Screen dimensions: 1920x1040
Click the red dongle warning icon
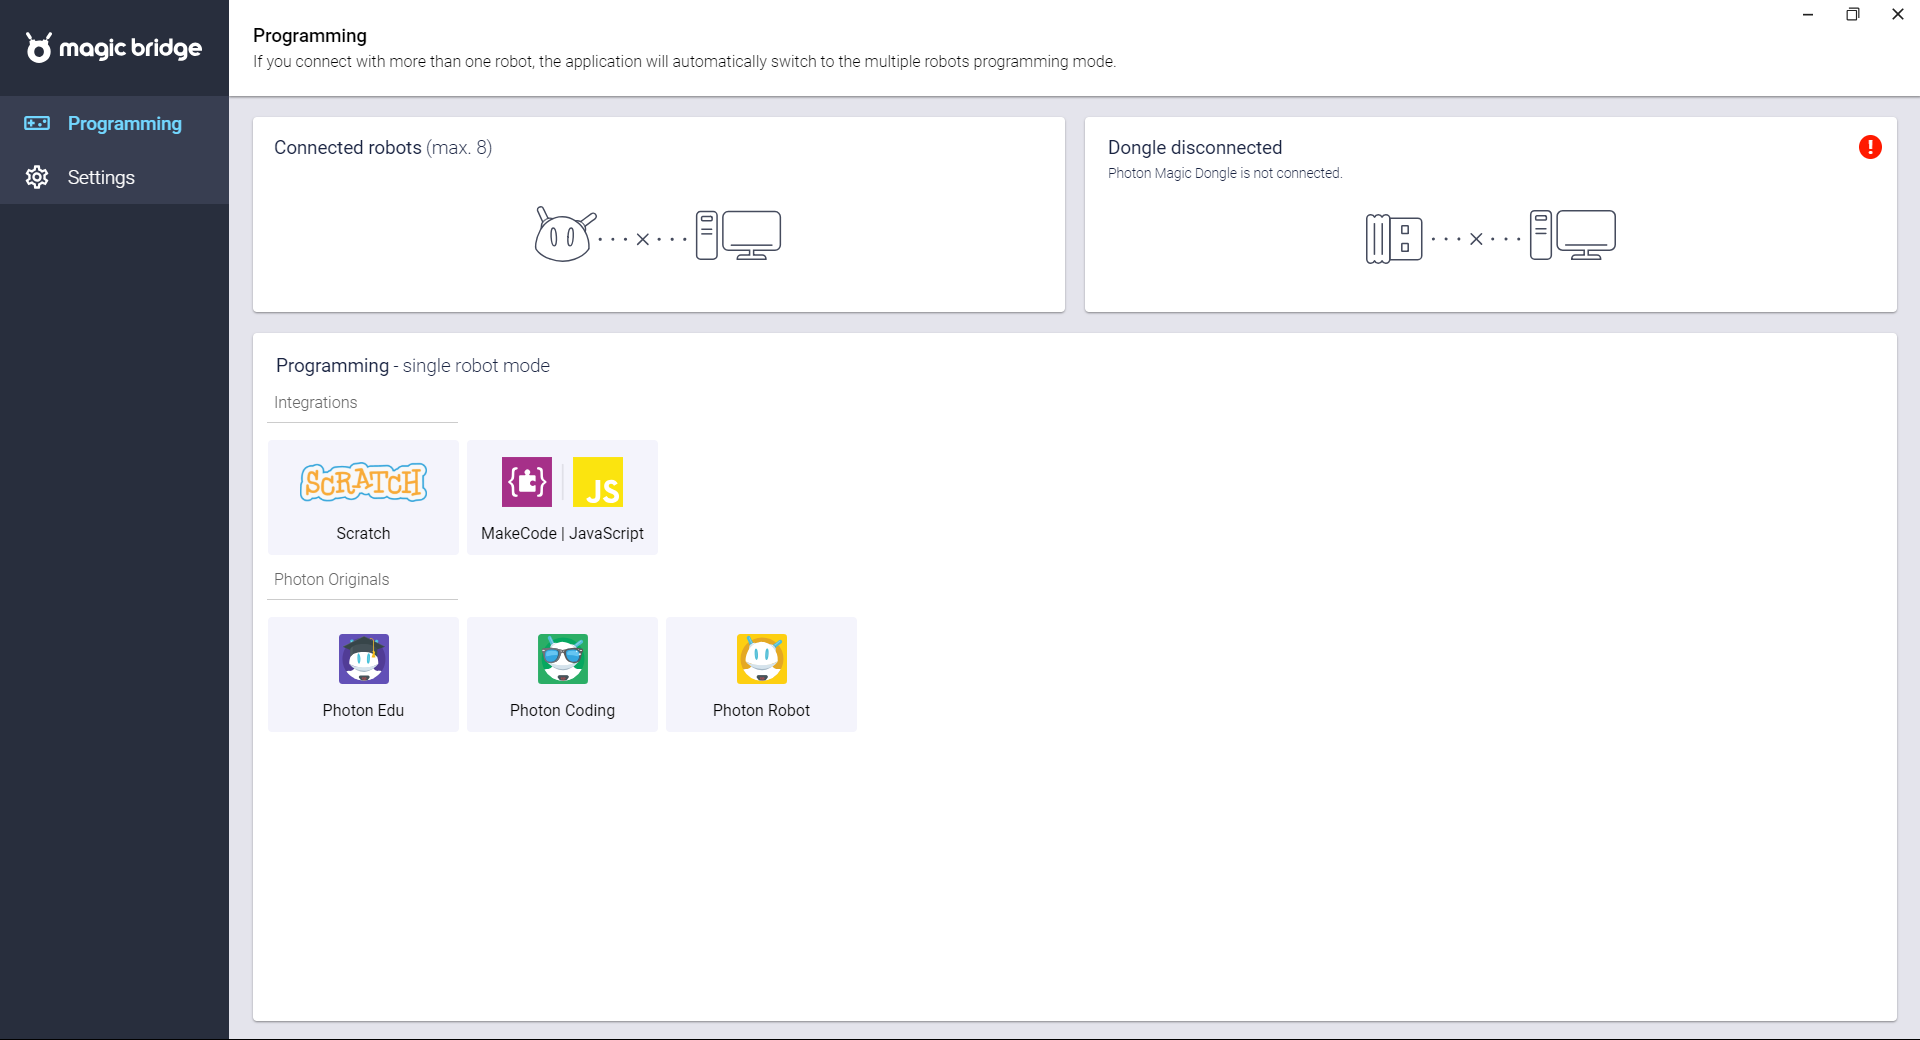(1870, 147)
